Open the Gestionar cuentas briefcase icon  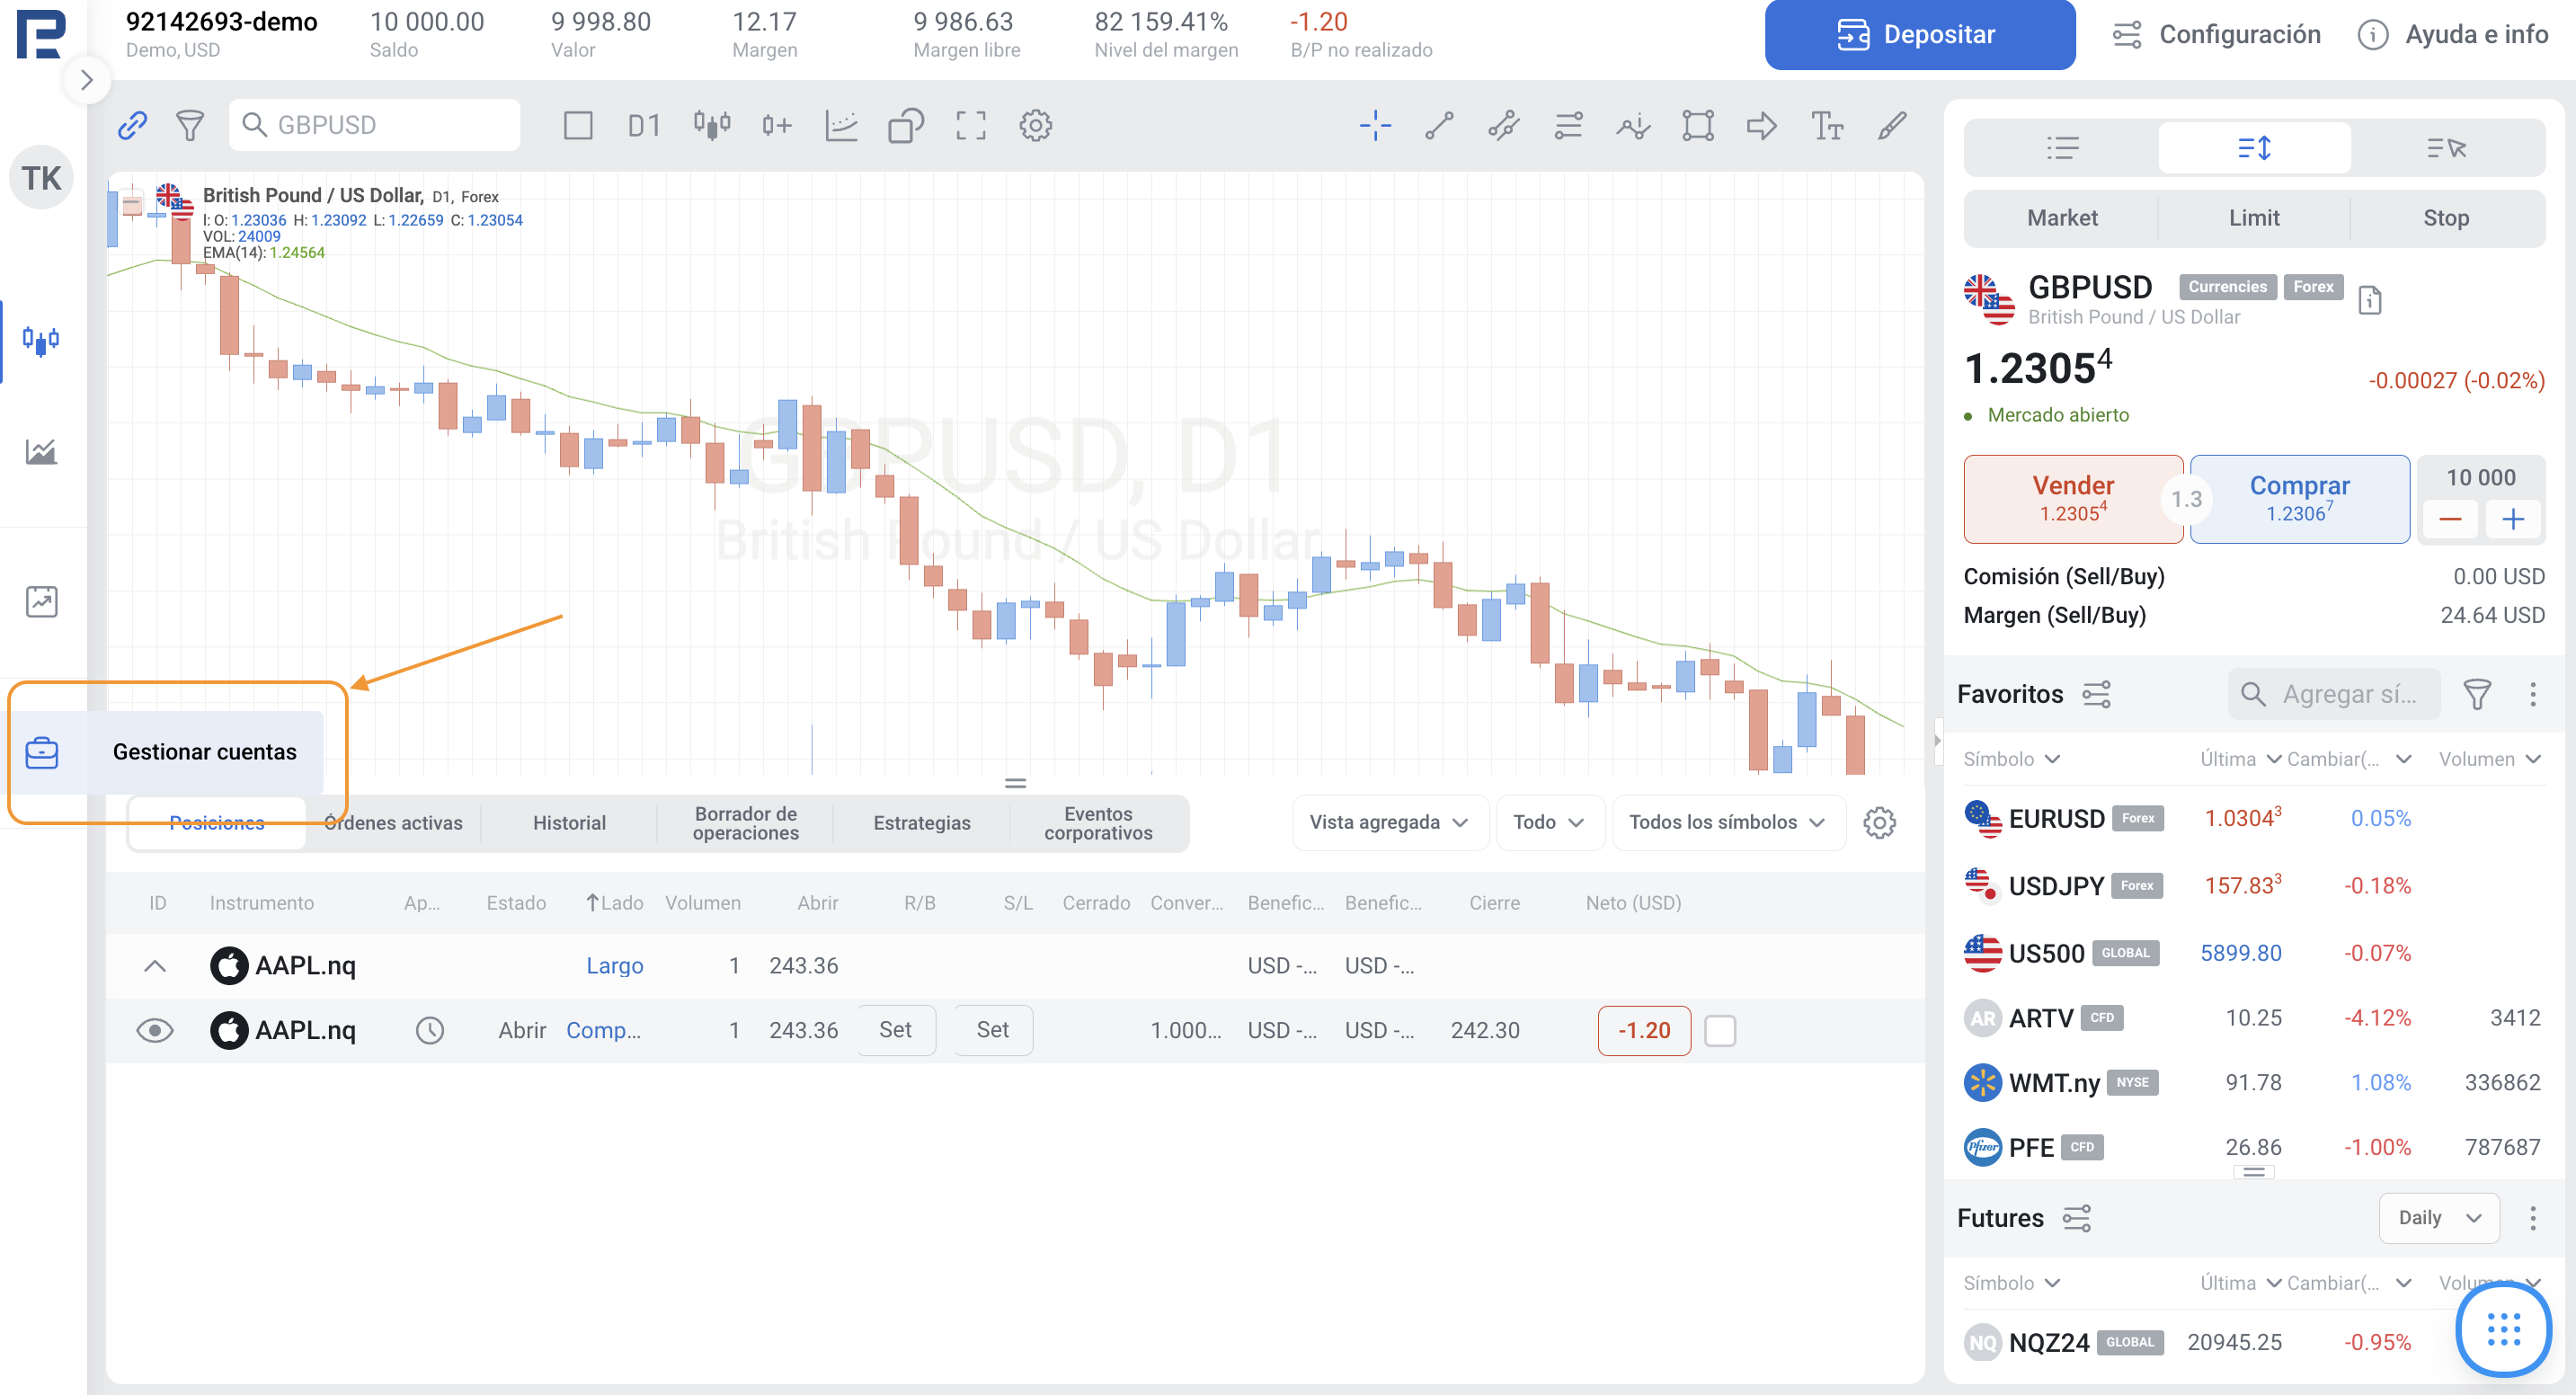point(42,752)
